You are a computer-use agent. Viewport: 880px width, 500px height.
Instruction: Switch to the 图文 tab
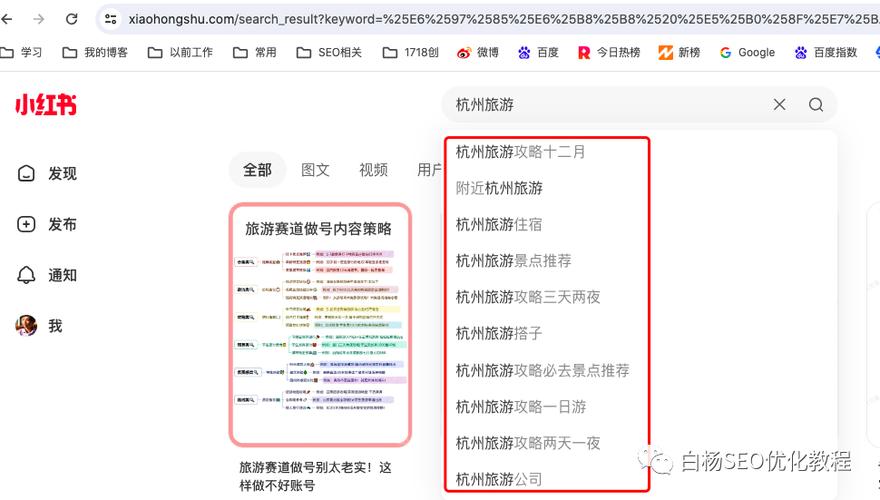[x=315, y=169]
